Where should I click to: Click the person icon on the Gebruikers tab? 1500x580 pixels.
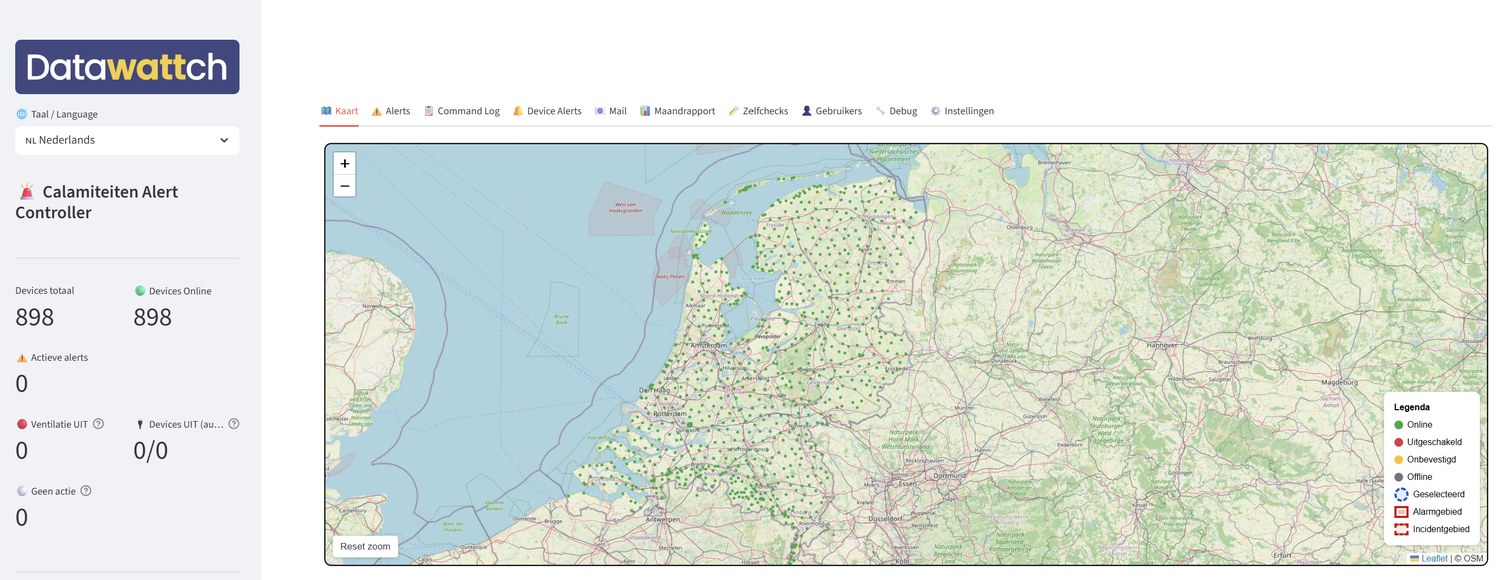(807, 111)
